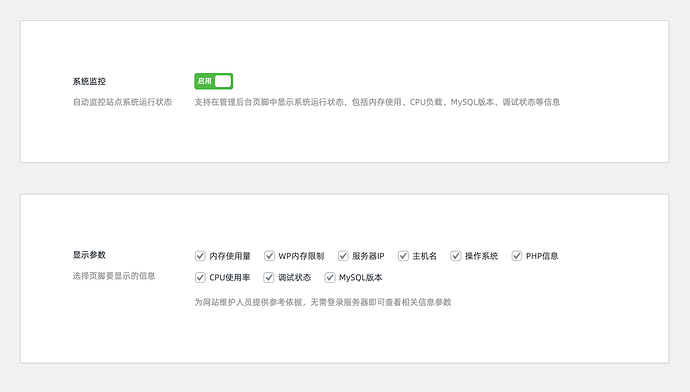Uncheck the CPU使用率 checkbox
Viewport: 690px width, 392px height.
[200, 277]
